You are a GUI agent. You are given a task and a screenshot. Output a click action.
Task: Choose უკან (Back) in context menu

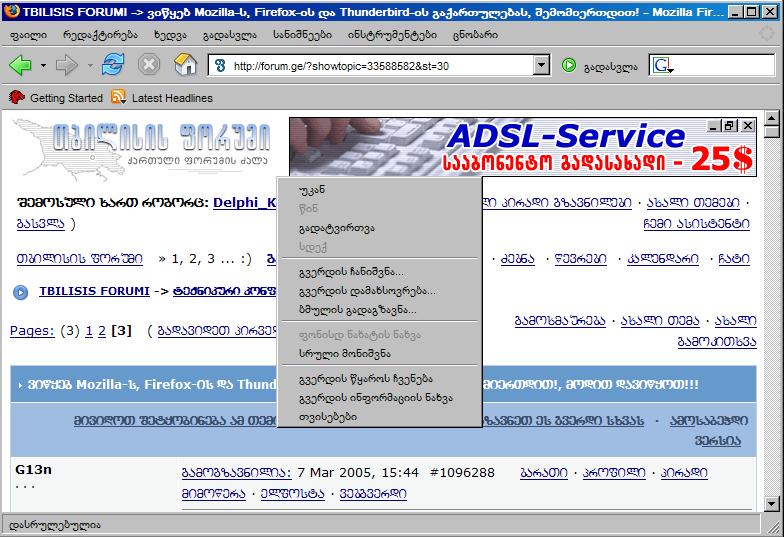pos(380,190)
